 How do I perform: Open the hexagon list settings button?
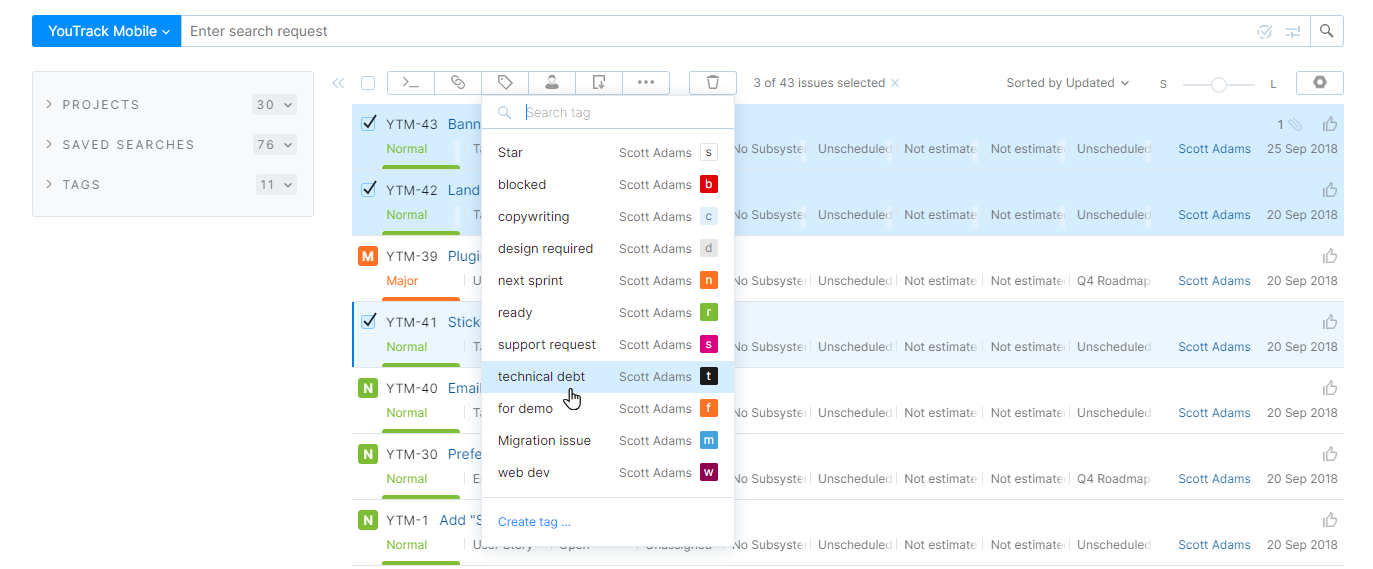click(1320, 83)
